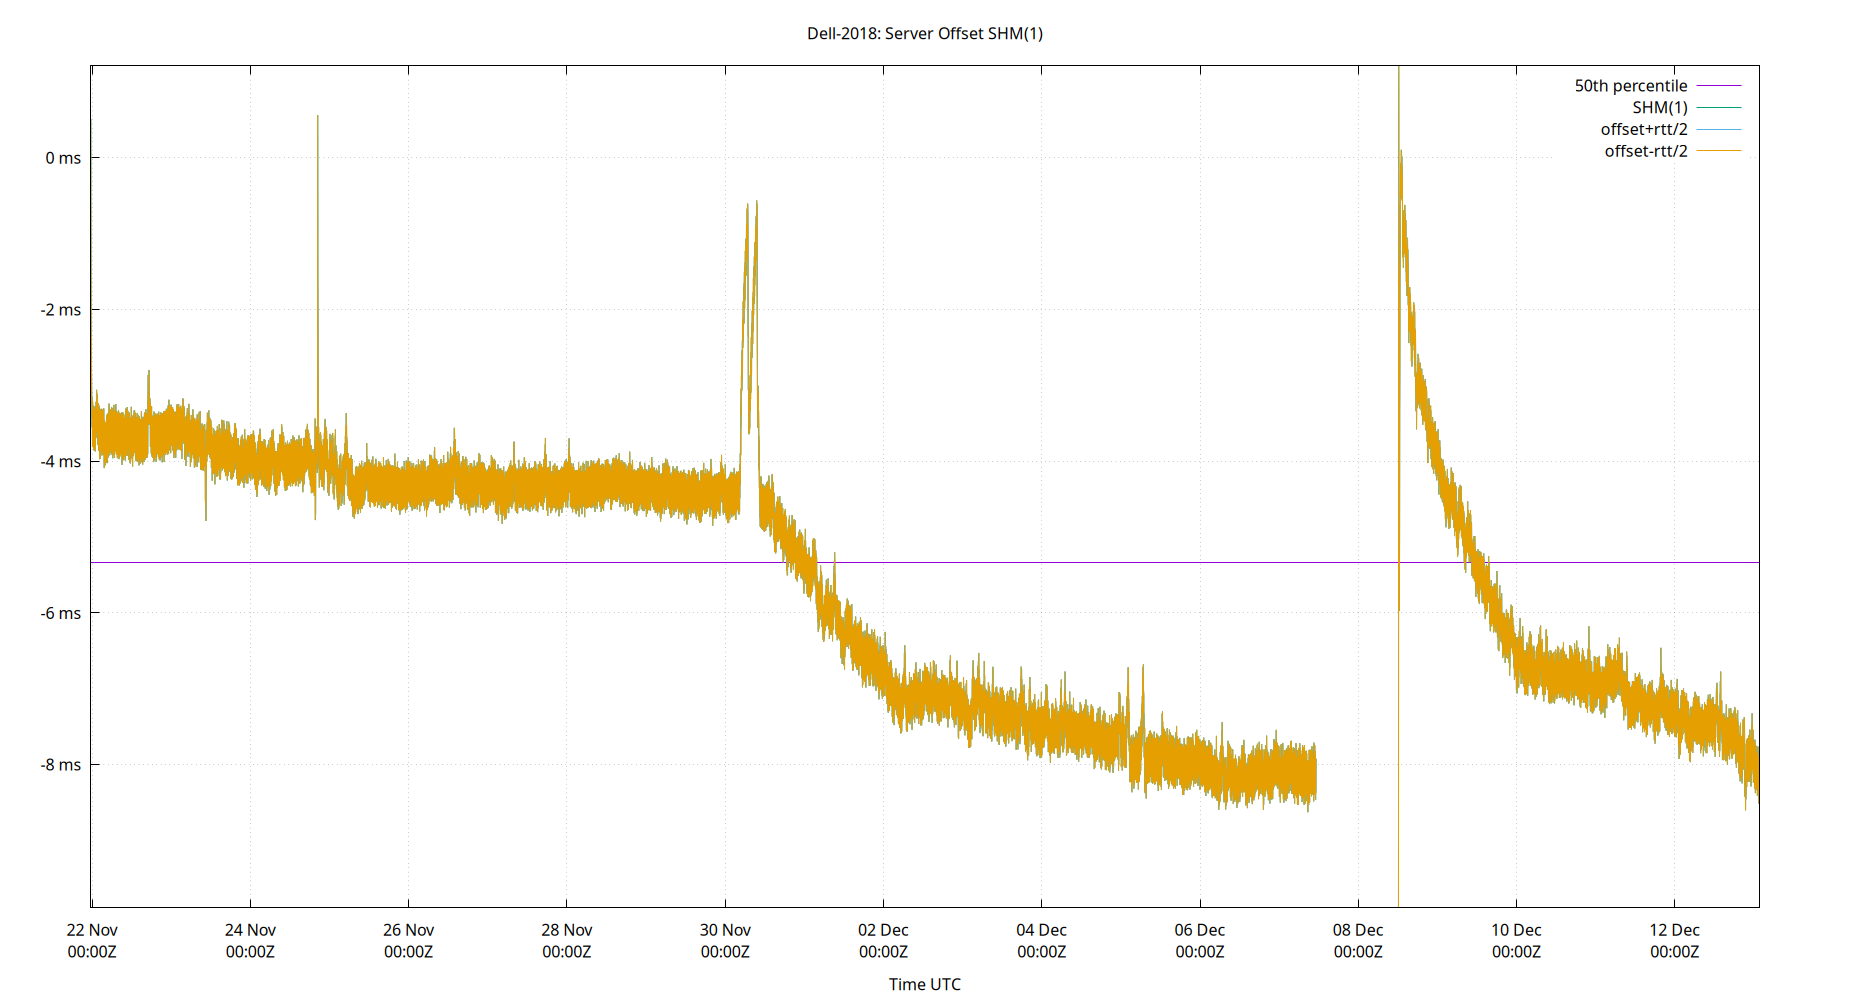Click the "Time UTC" axis label

click(x=925, y=984)
